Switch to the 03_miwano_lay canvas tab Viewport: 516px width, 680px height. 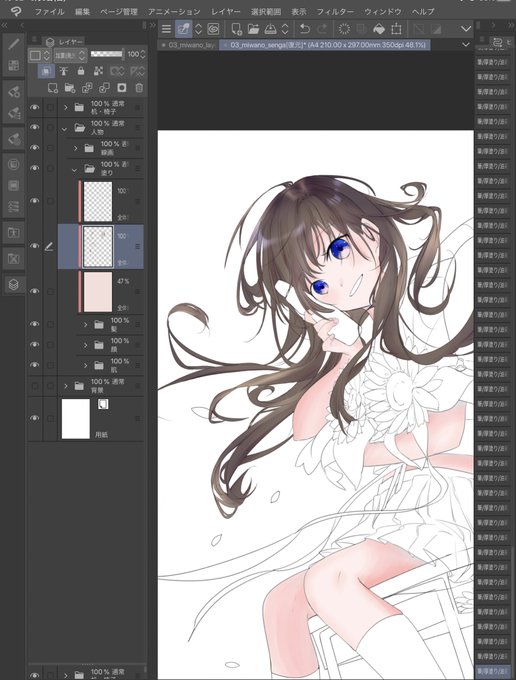pos(189,45)
